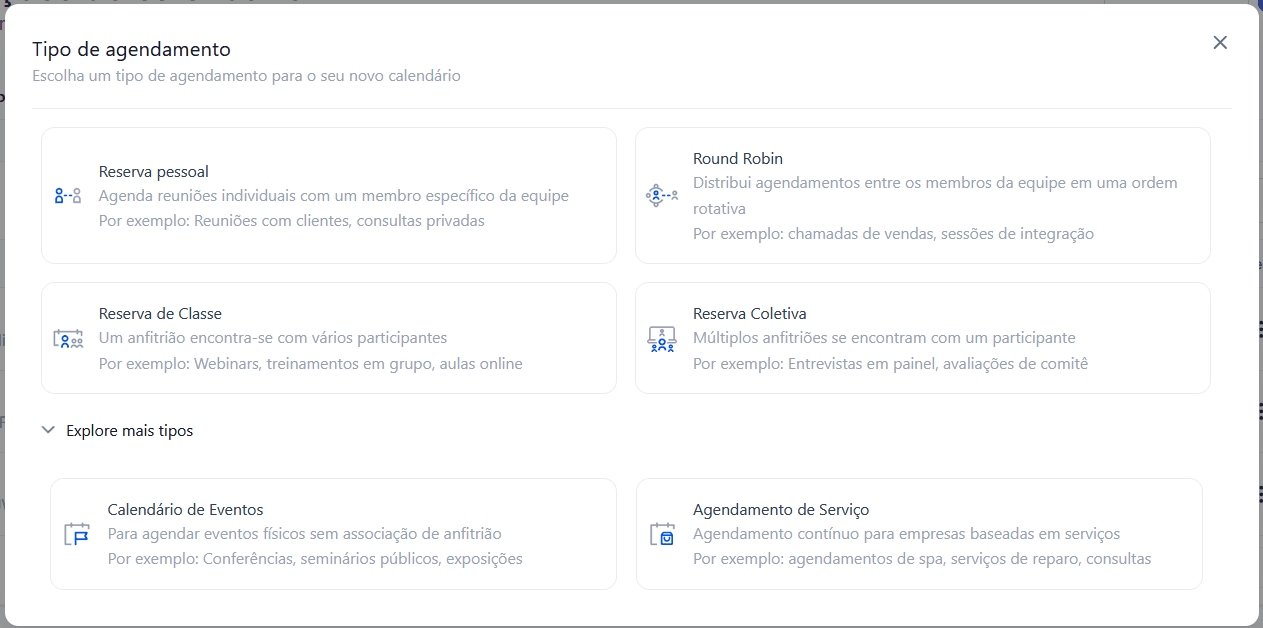The width and height of the screenshot is (1263, 628).
Task: Click the Reserva pessoal icon
Action: [x=68, y=196]
